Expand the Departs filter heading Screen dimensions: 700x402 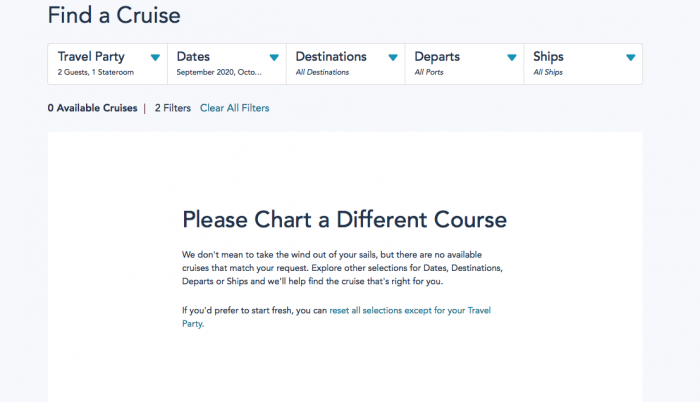pyautogui.click(x=438, y=57)
